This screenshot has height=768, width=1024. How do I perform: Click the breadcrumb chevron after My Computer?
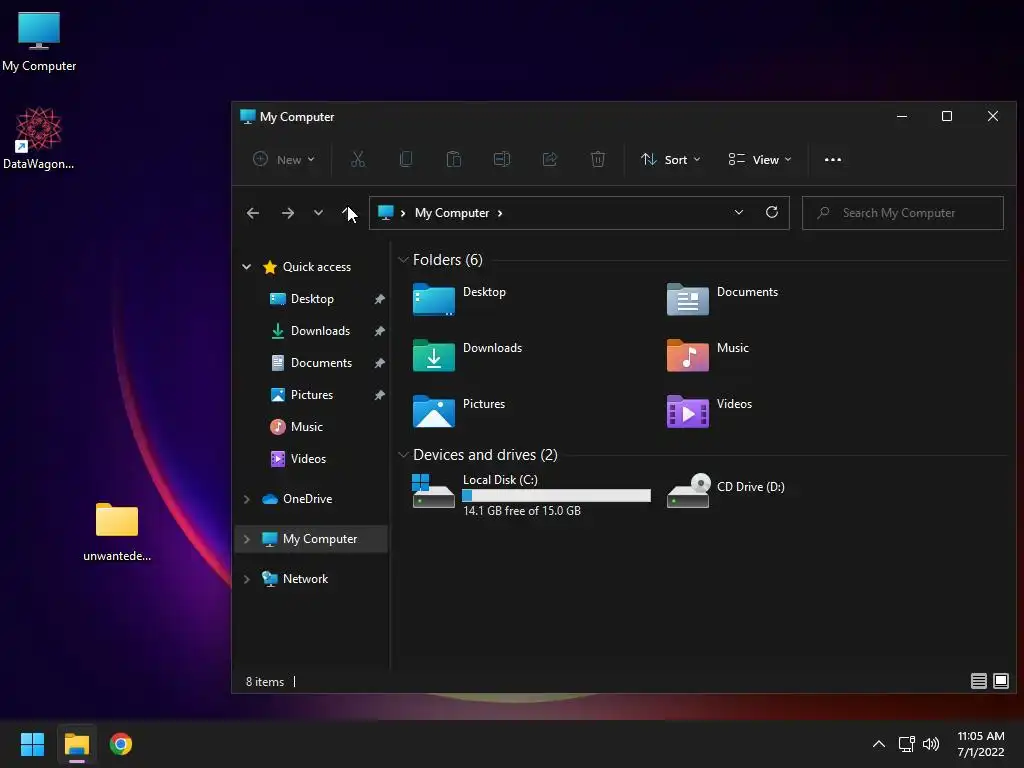pos(500,213)
